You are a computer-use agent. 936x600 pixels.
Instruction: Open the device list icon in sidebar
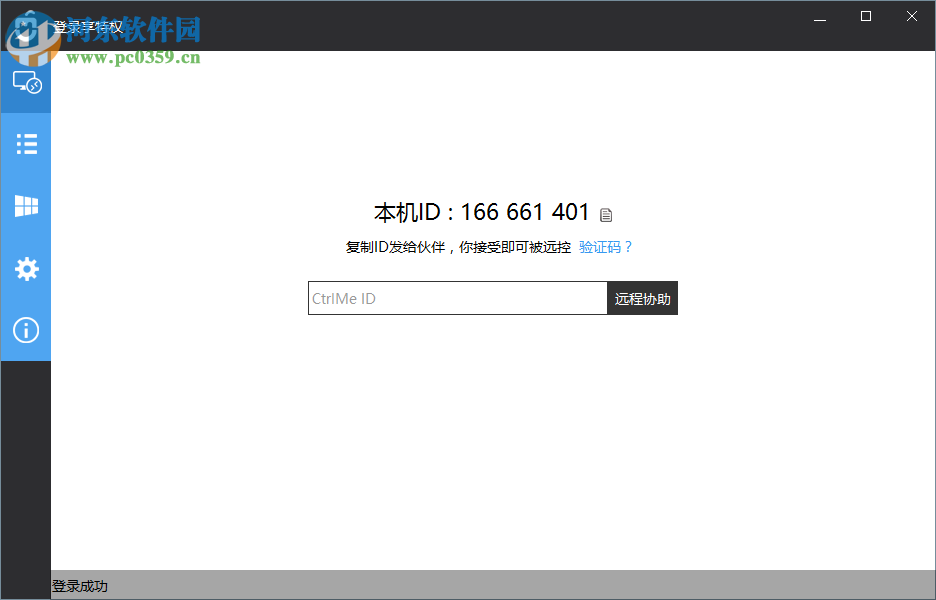point(26,144)
